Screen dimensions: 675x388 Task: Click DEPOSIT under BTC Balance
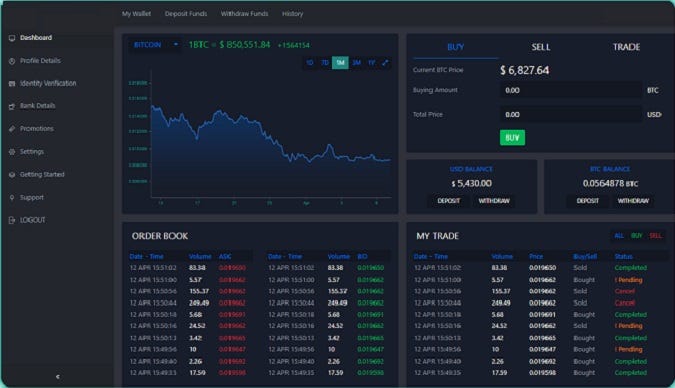[x=588, y=201]
